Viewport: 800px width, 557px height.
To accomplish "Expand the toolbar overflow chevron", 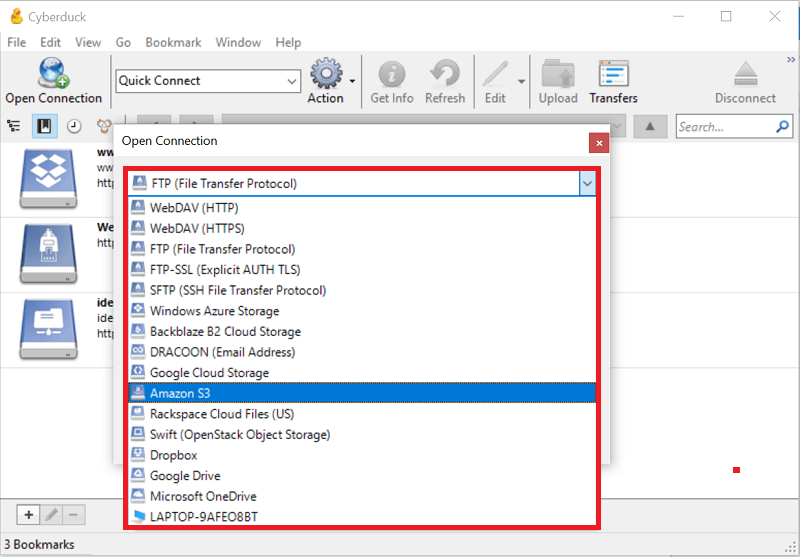I will tap(791, 60).
